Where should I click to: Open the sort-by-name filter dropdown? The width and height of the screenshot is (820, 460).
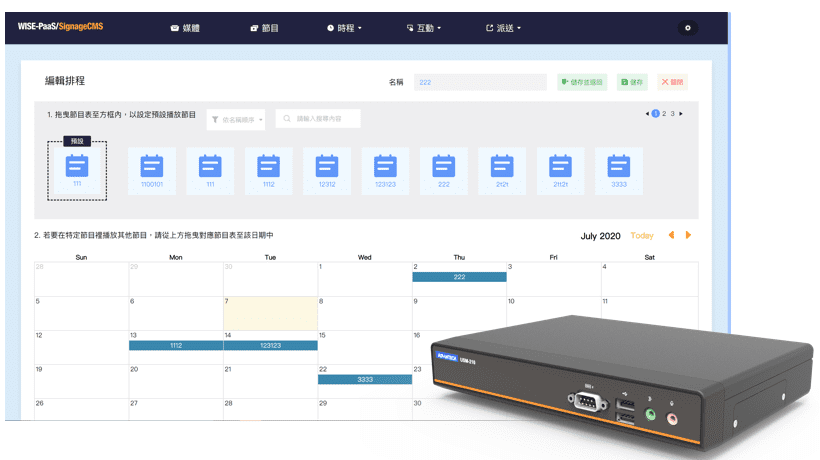click(x=237, y=119)
